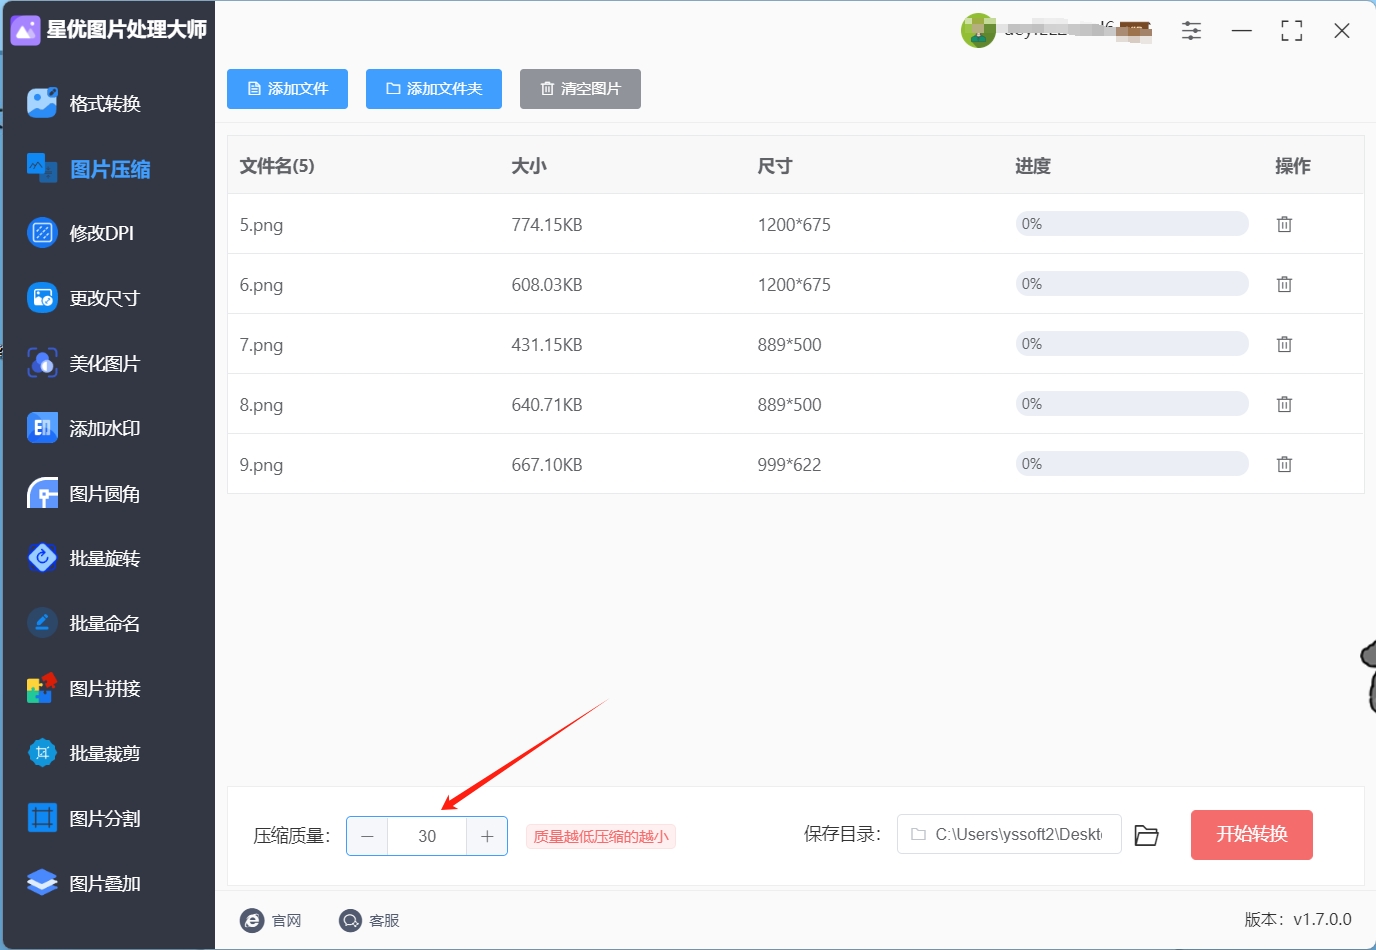Viewport: 1376px width, 950px height.
Task: Click the 进度 column header
Action: pos(1033,166)
